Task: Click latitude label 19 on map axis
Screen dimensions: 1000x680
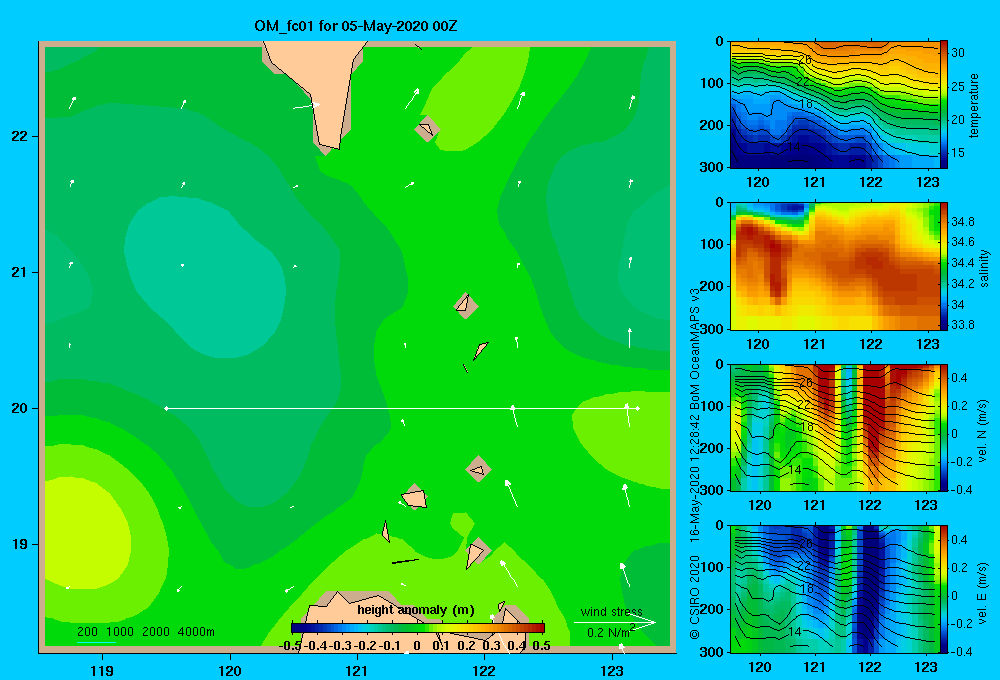Action: point(20,544)
